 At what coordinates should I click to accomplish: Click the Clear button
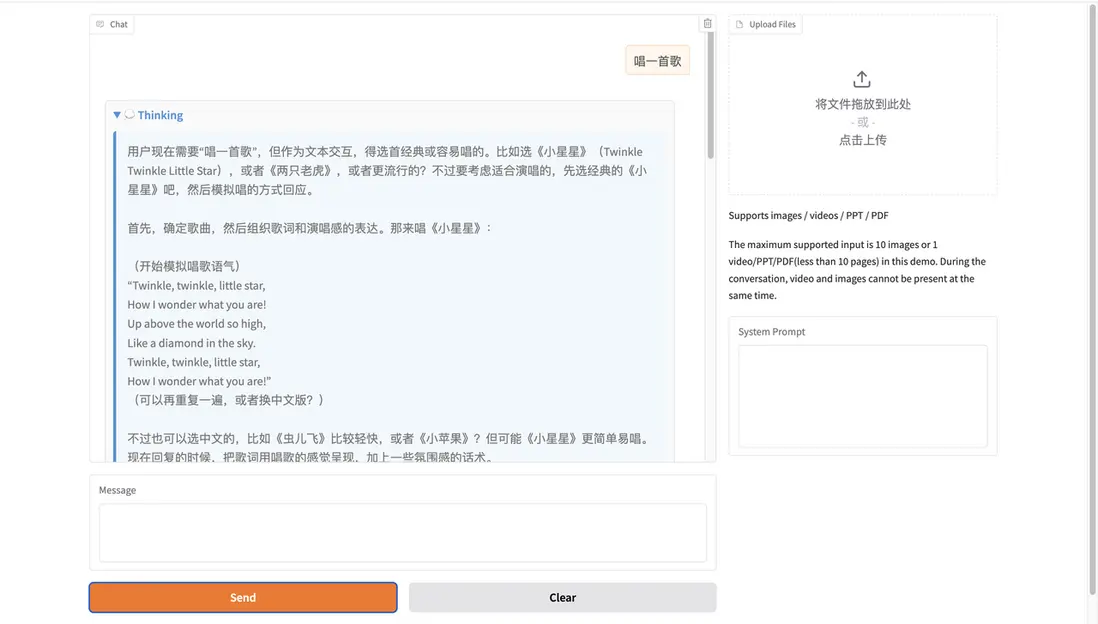(562, 597)
